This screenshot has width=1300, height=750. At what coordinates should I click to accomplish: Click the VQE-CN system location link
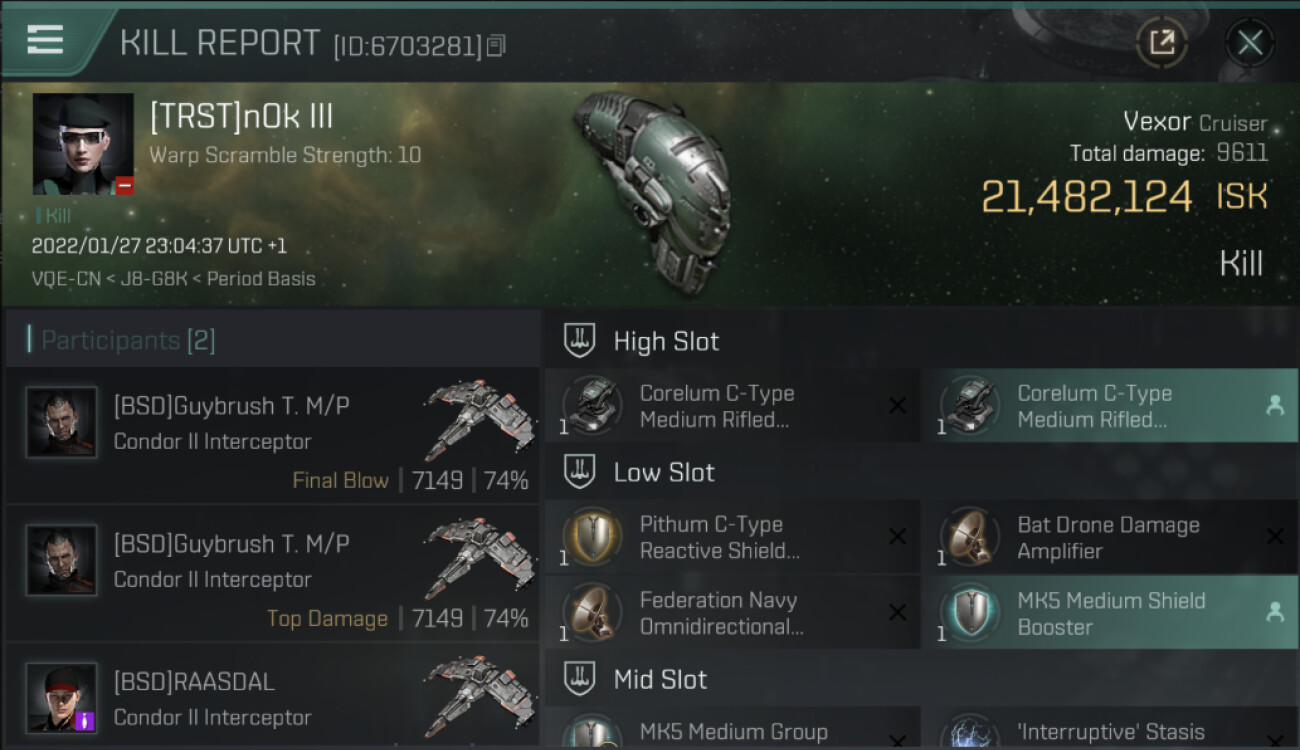pos(66,279)
